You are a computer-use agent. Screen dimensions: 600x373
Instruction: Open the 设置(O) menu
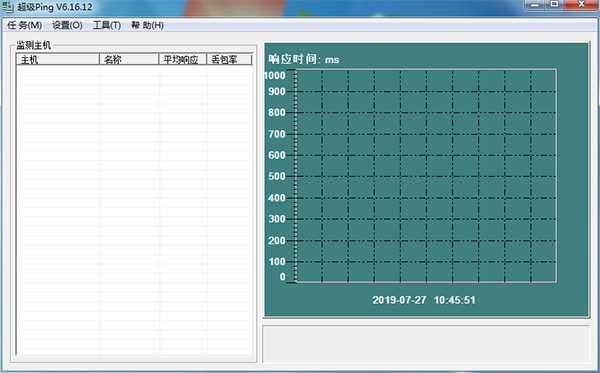click(67, 25)
